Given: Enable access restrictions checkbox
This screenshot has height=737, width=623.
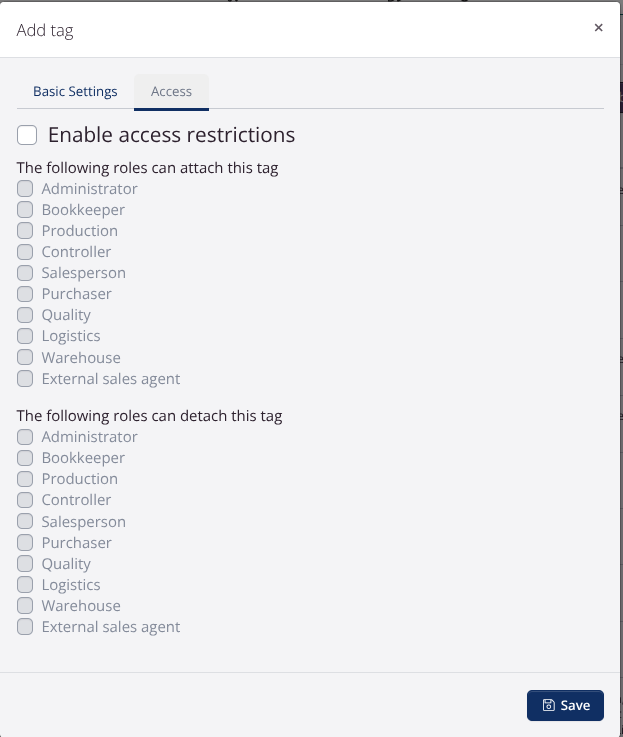Looking at the screenshot, I should (x=27, y=135).
